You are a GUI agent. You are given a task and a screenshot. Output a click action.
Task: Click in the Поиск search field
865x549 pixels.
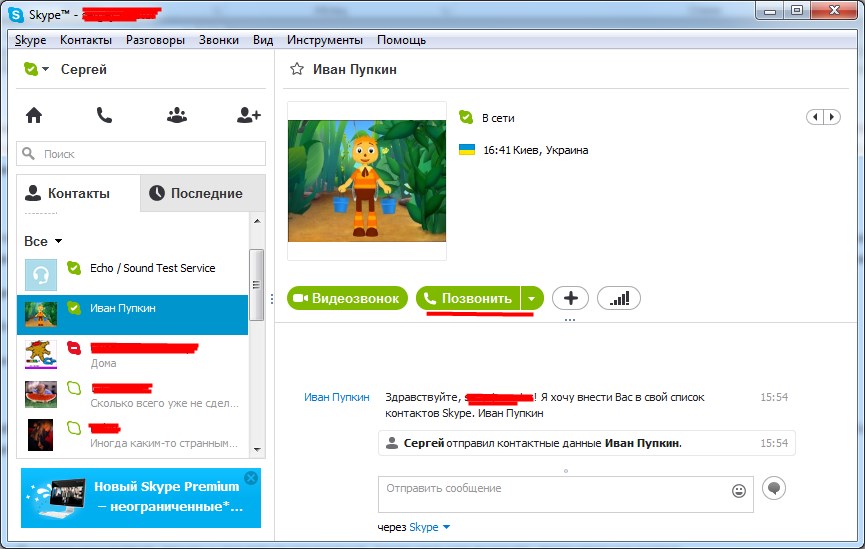[x=141, y=153]
